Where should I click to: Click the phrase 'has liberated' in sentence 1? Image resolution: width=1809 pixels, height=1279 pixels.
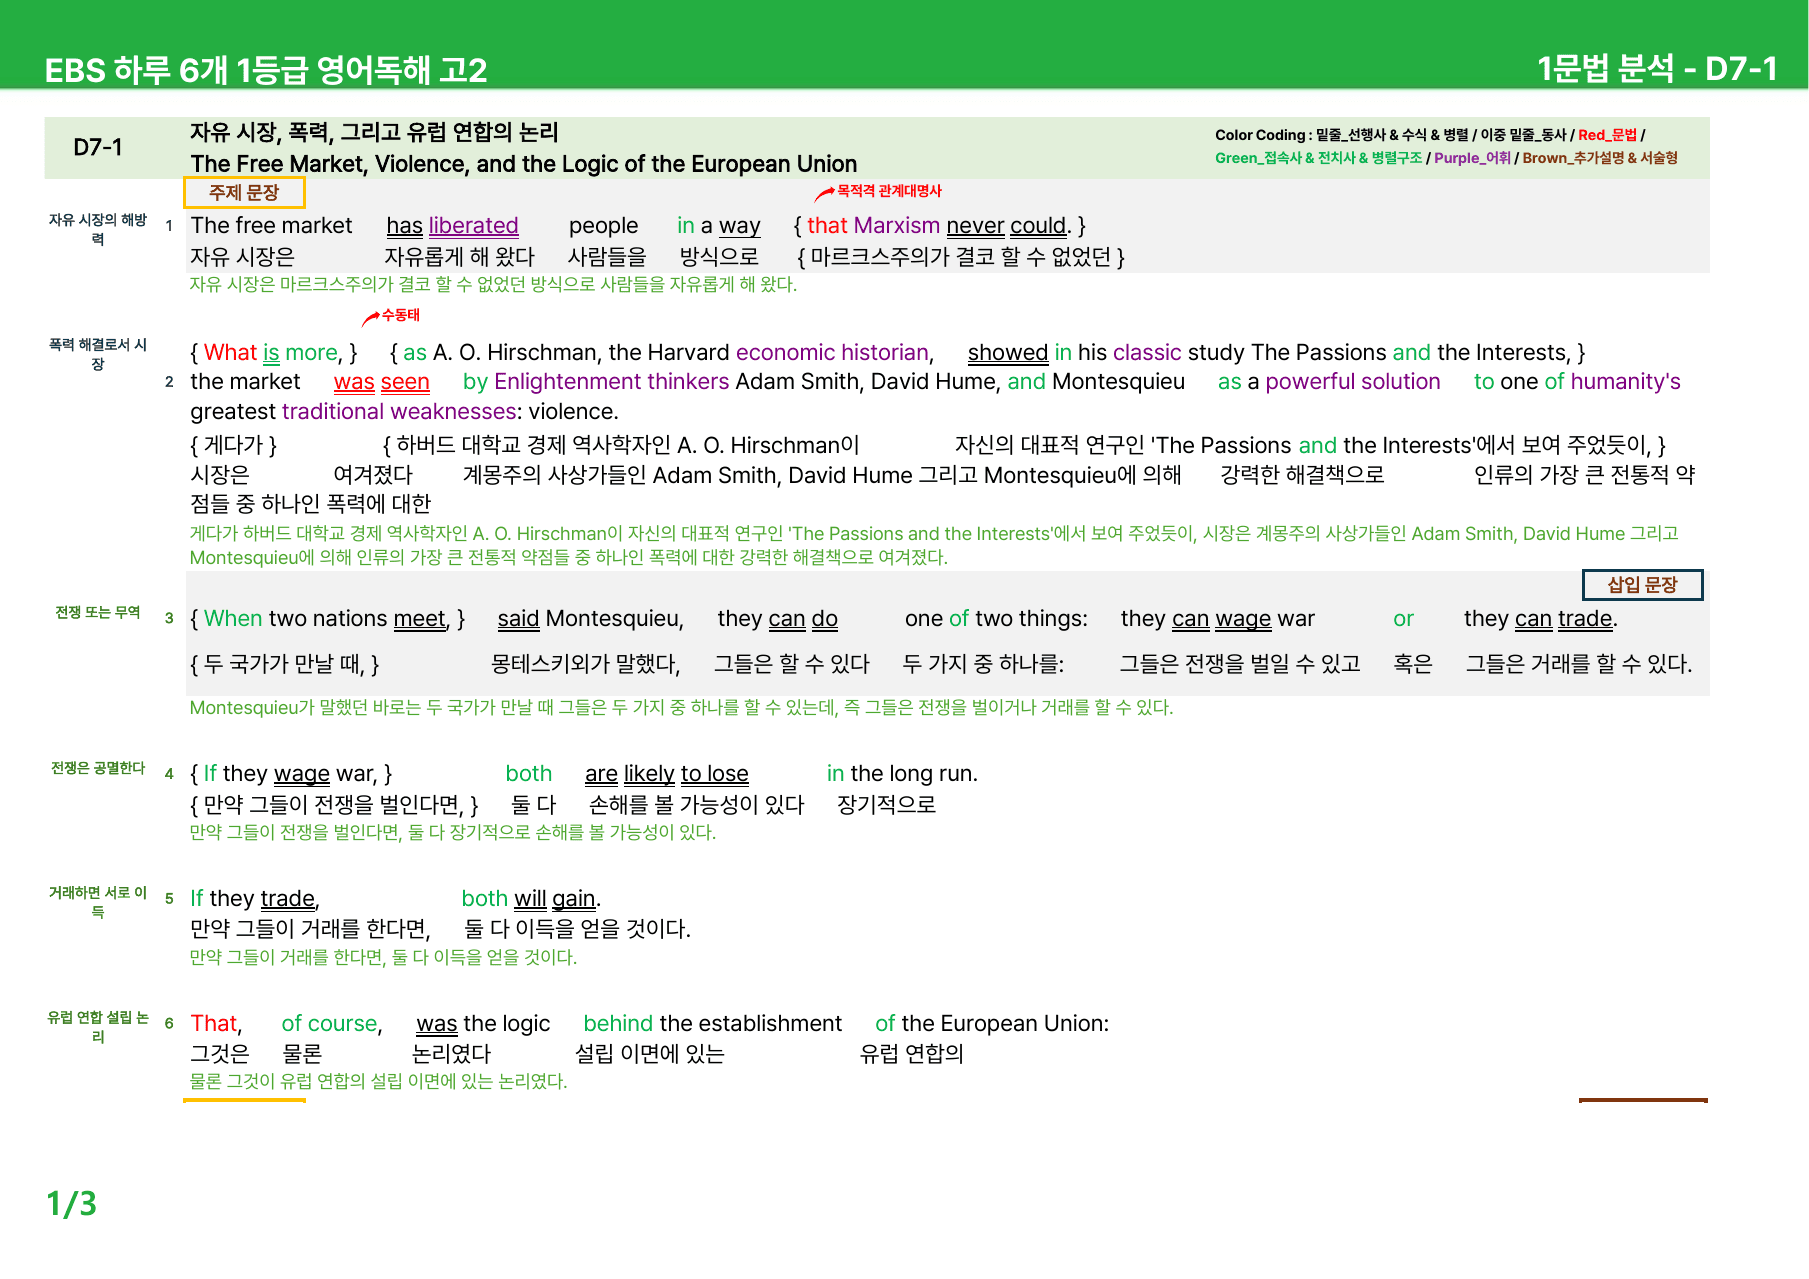452,226
